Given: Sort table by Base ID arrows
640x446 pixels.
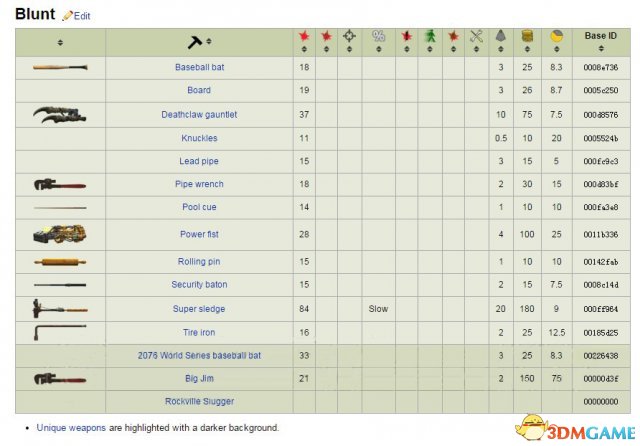Looking at the screenshot, I should pos(601,49).
